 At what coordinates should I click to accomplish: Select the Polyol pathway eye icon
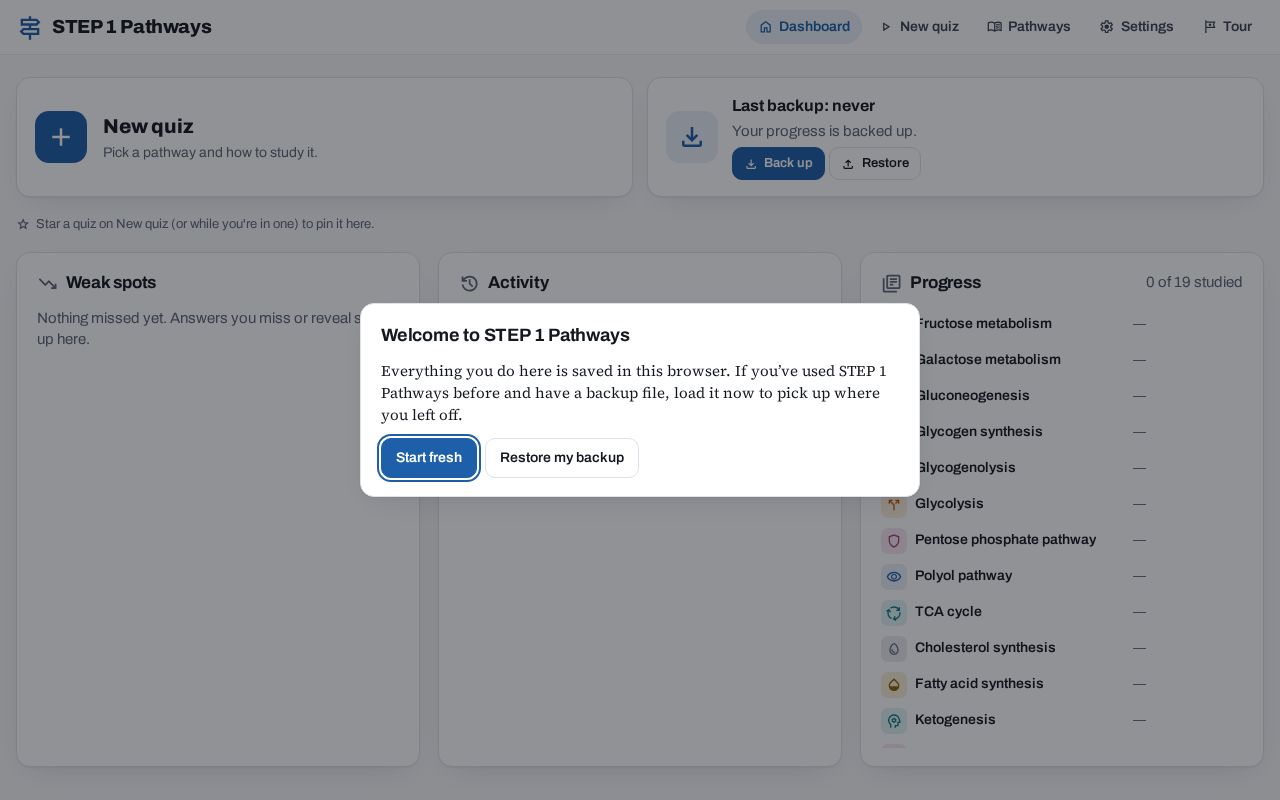click(894, 576)
